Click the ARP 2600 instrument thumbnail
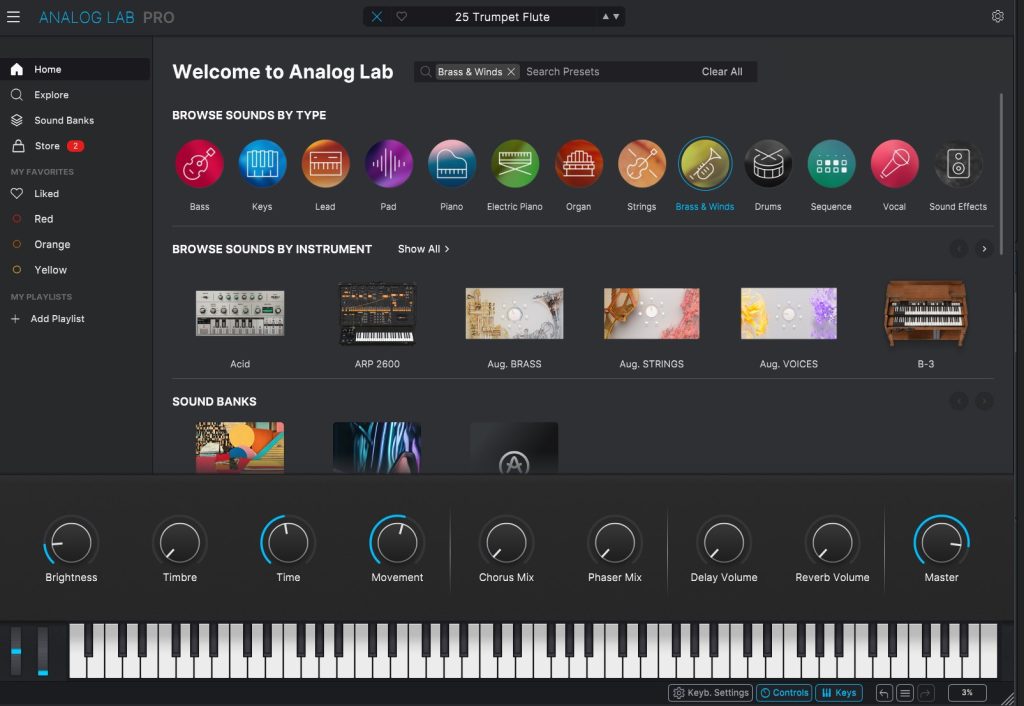This screenshot has width=1024, height=706. (377, 314)
